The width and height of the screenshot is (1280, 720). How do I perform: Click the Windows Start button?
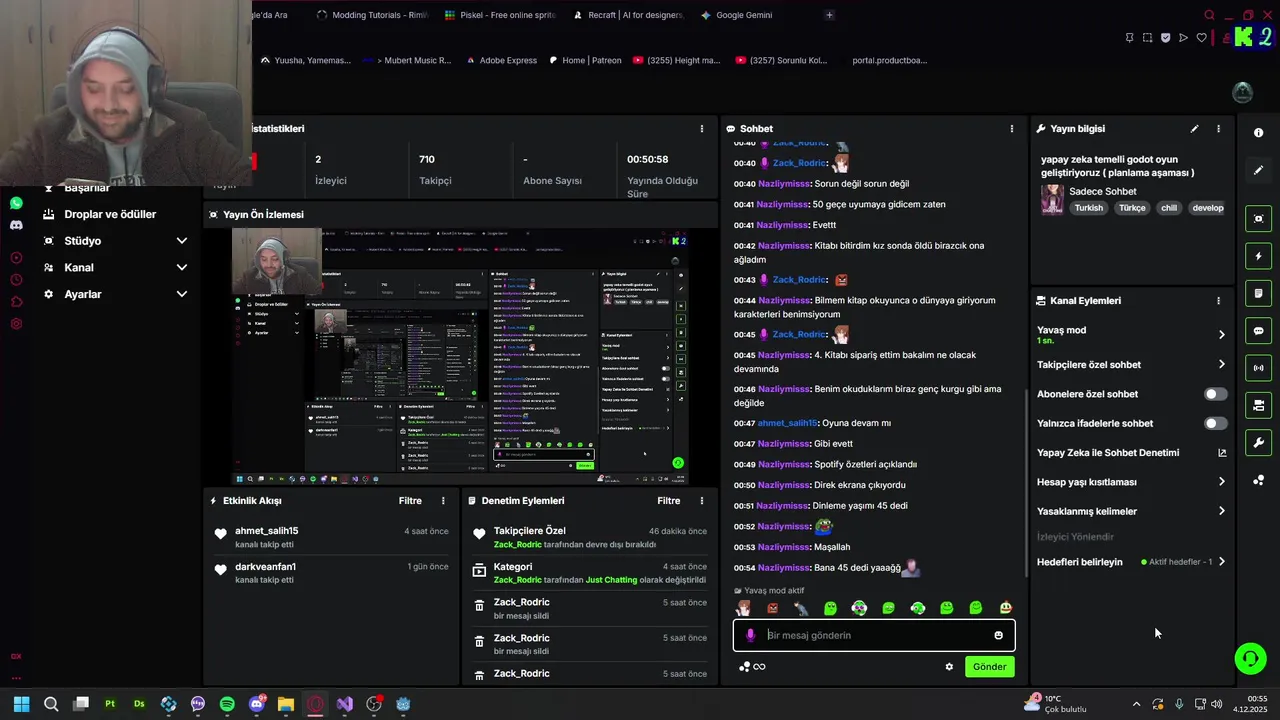21,704
